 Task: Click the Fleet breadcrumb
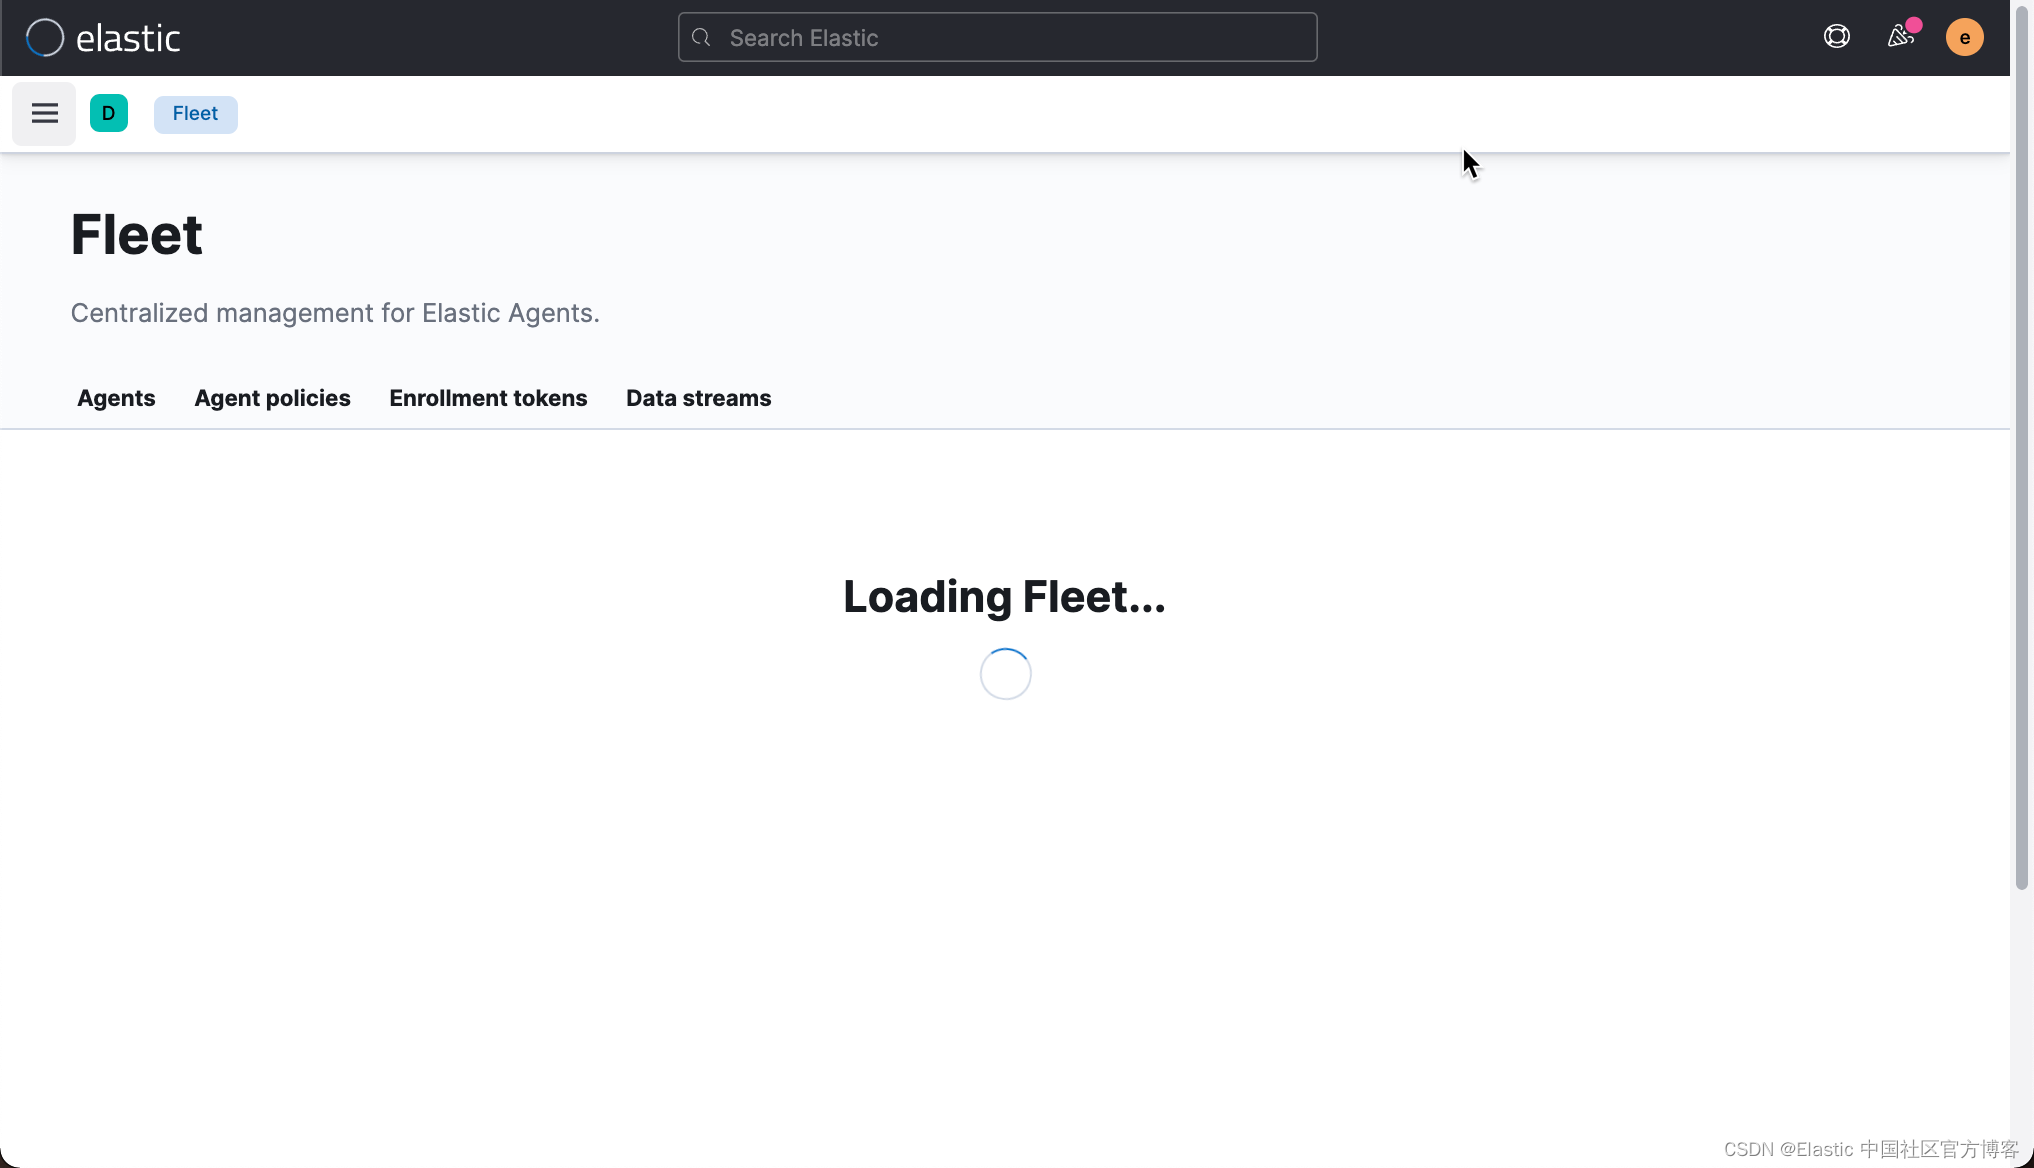pyautogui.click(x=195, y=114)
